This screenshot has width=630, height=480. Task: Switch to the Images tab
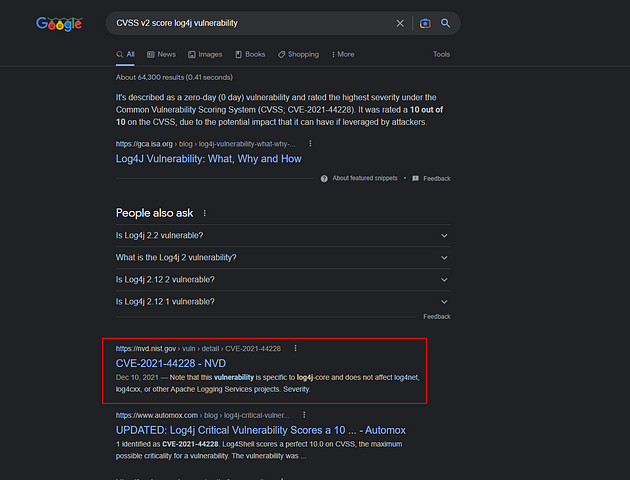click(205, 54)
